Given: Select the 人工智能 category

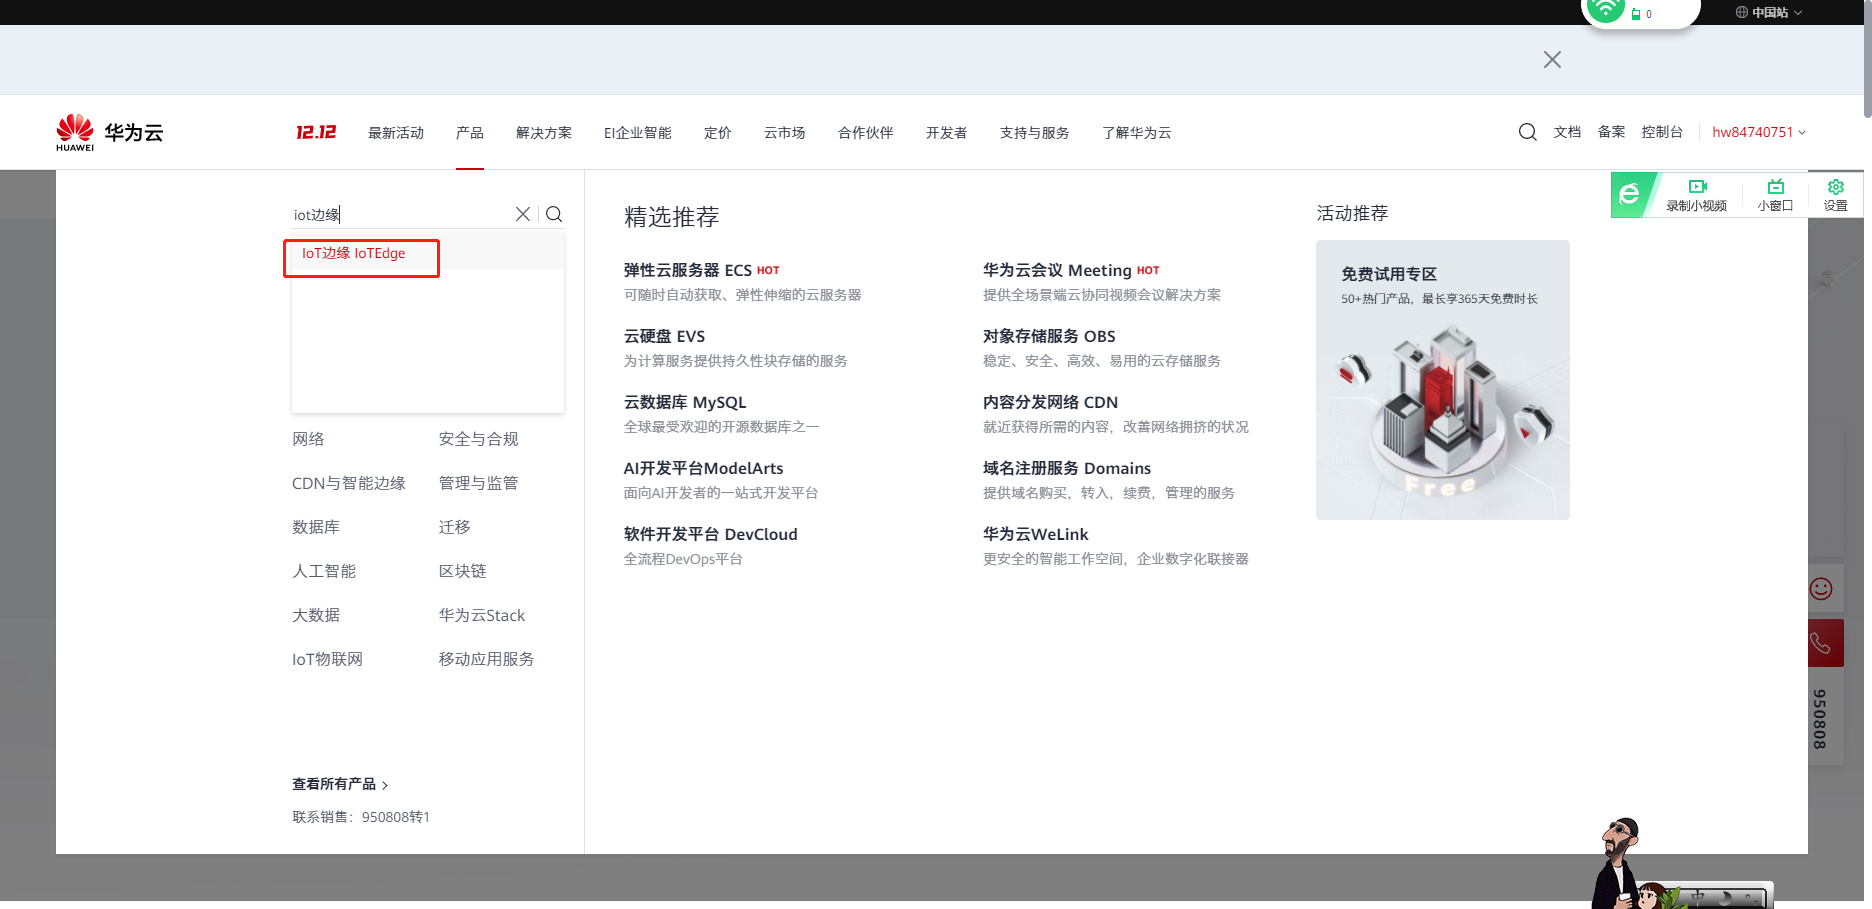Looking at the screenshot, I should (324, 571).
